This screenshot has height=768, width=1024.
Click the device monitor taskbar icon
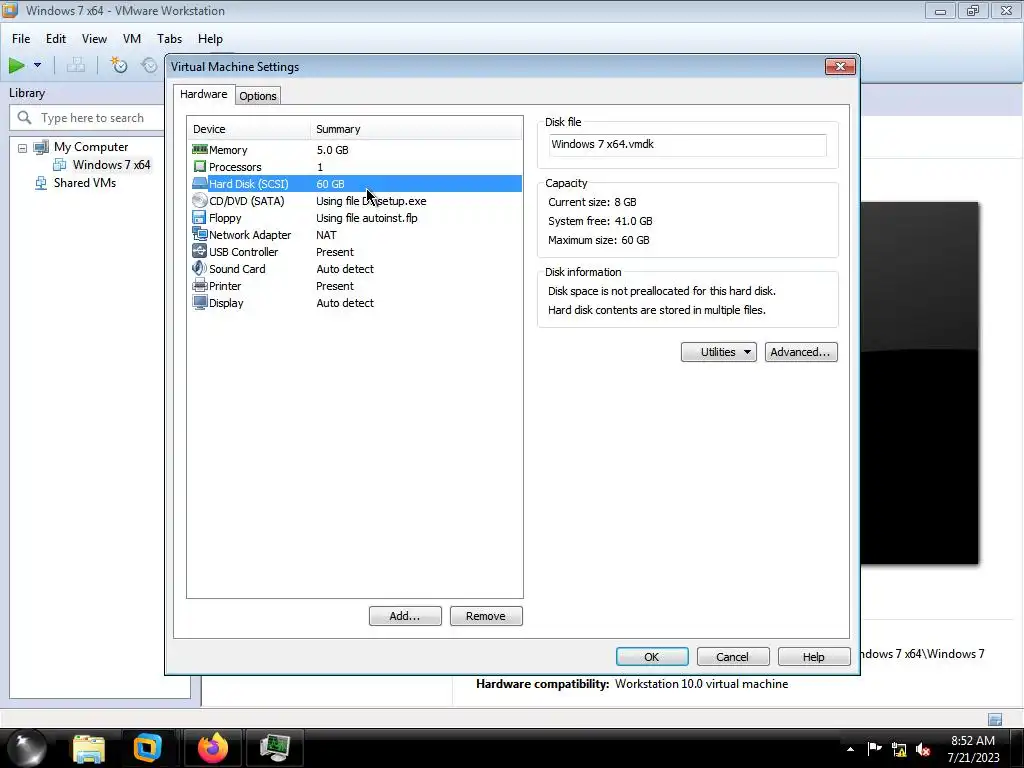(275, 748)
